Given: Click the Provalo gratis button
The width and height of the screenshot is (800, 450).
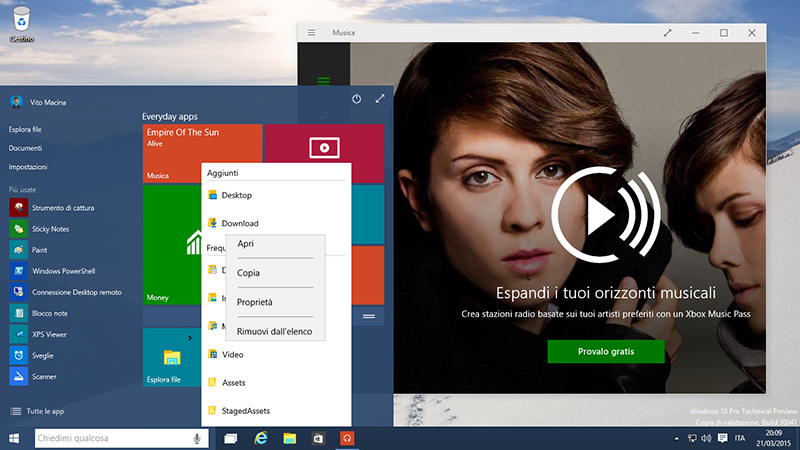Looking at the screenshot, I should [x=606, y=352].
